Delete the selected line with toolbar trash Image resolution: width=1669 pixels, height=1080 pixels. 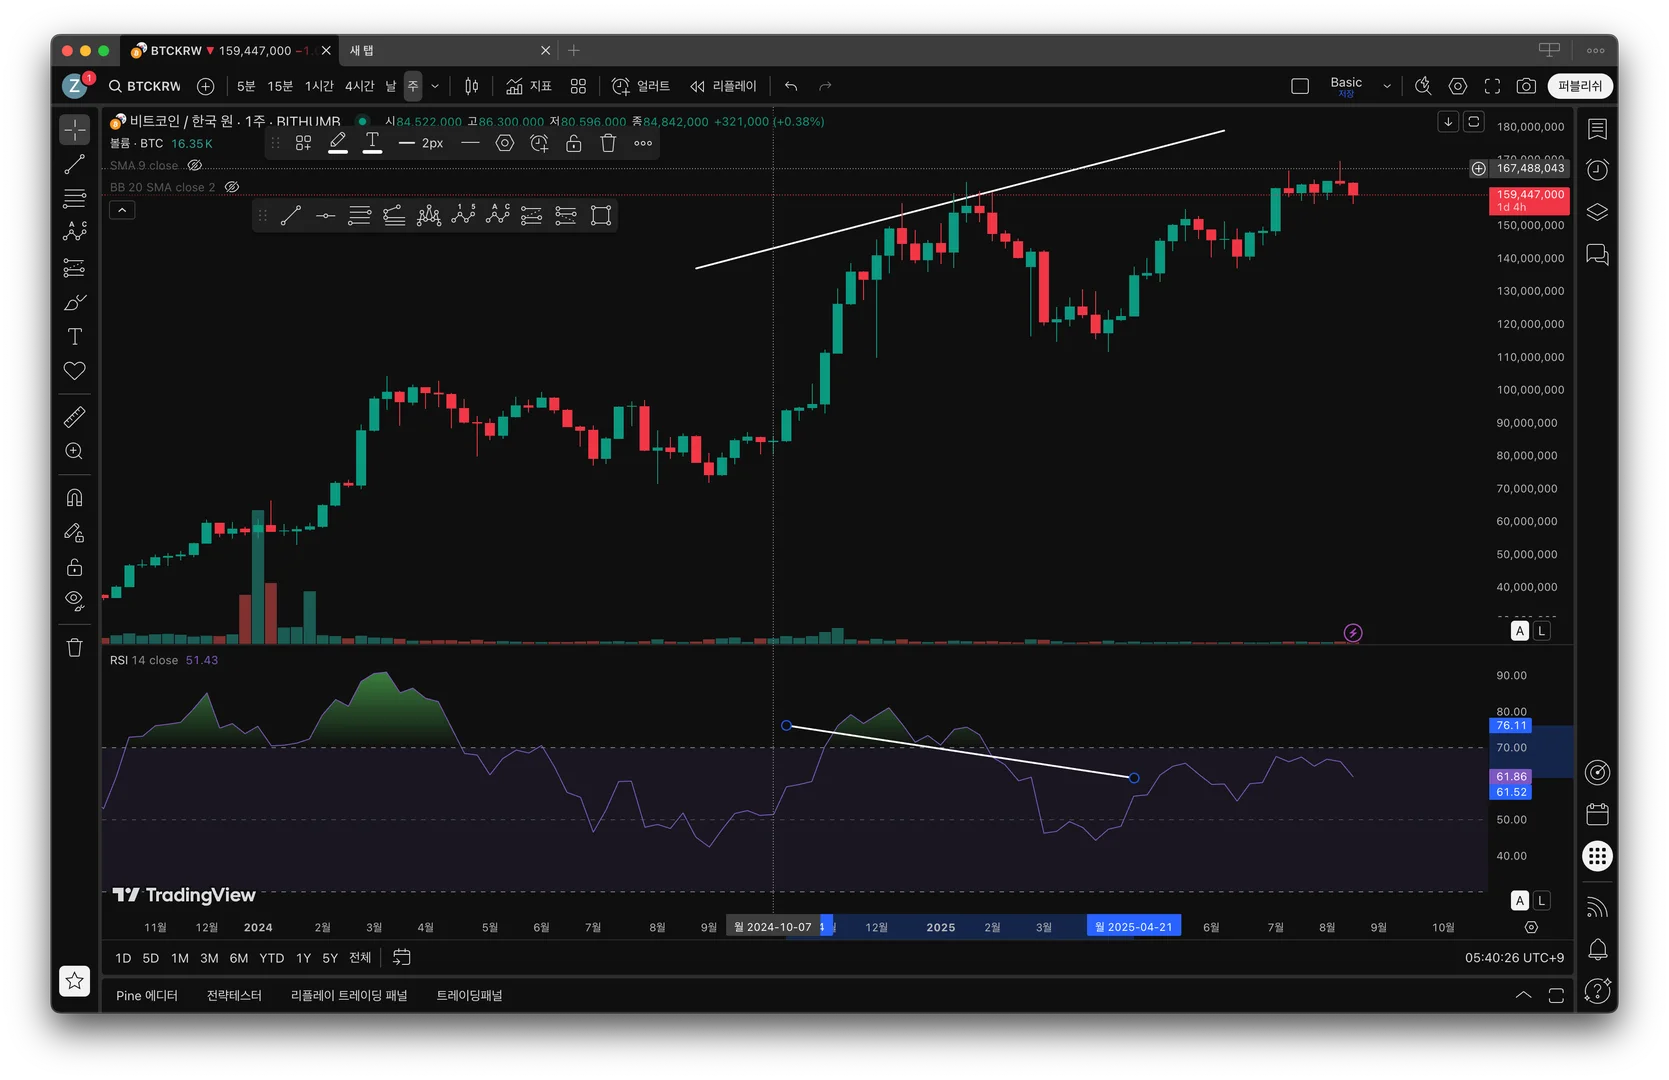(x=608, y=143)
